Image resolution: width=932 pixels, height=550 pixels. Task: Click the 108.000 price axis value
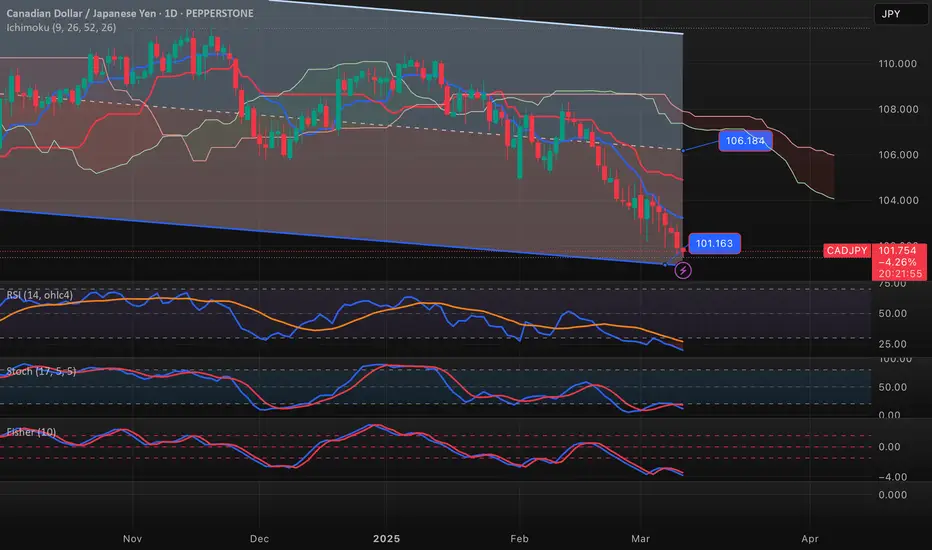898,109
